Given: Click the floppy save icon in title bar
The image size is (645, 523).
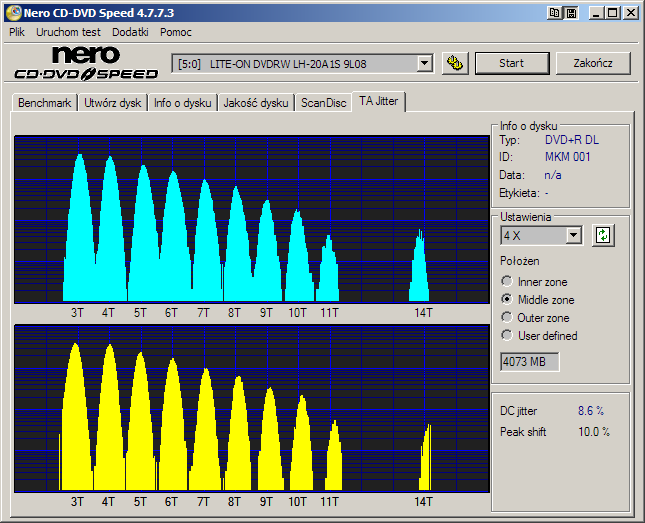Looking at the screenshot, I should (x=571, y=13).
